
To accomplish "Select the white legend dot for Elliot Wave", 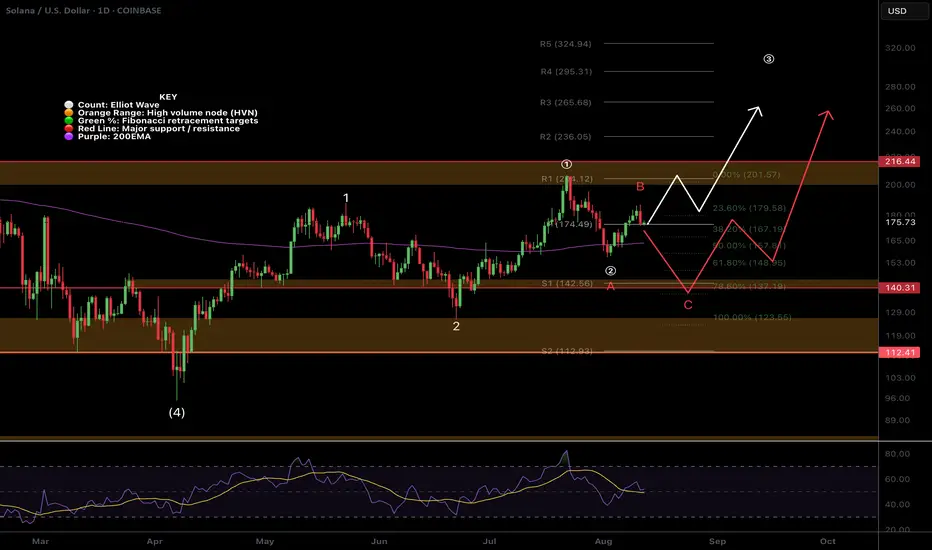I will (x=69, y=105).
